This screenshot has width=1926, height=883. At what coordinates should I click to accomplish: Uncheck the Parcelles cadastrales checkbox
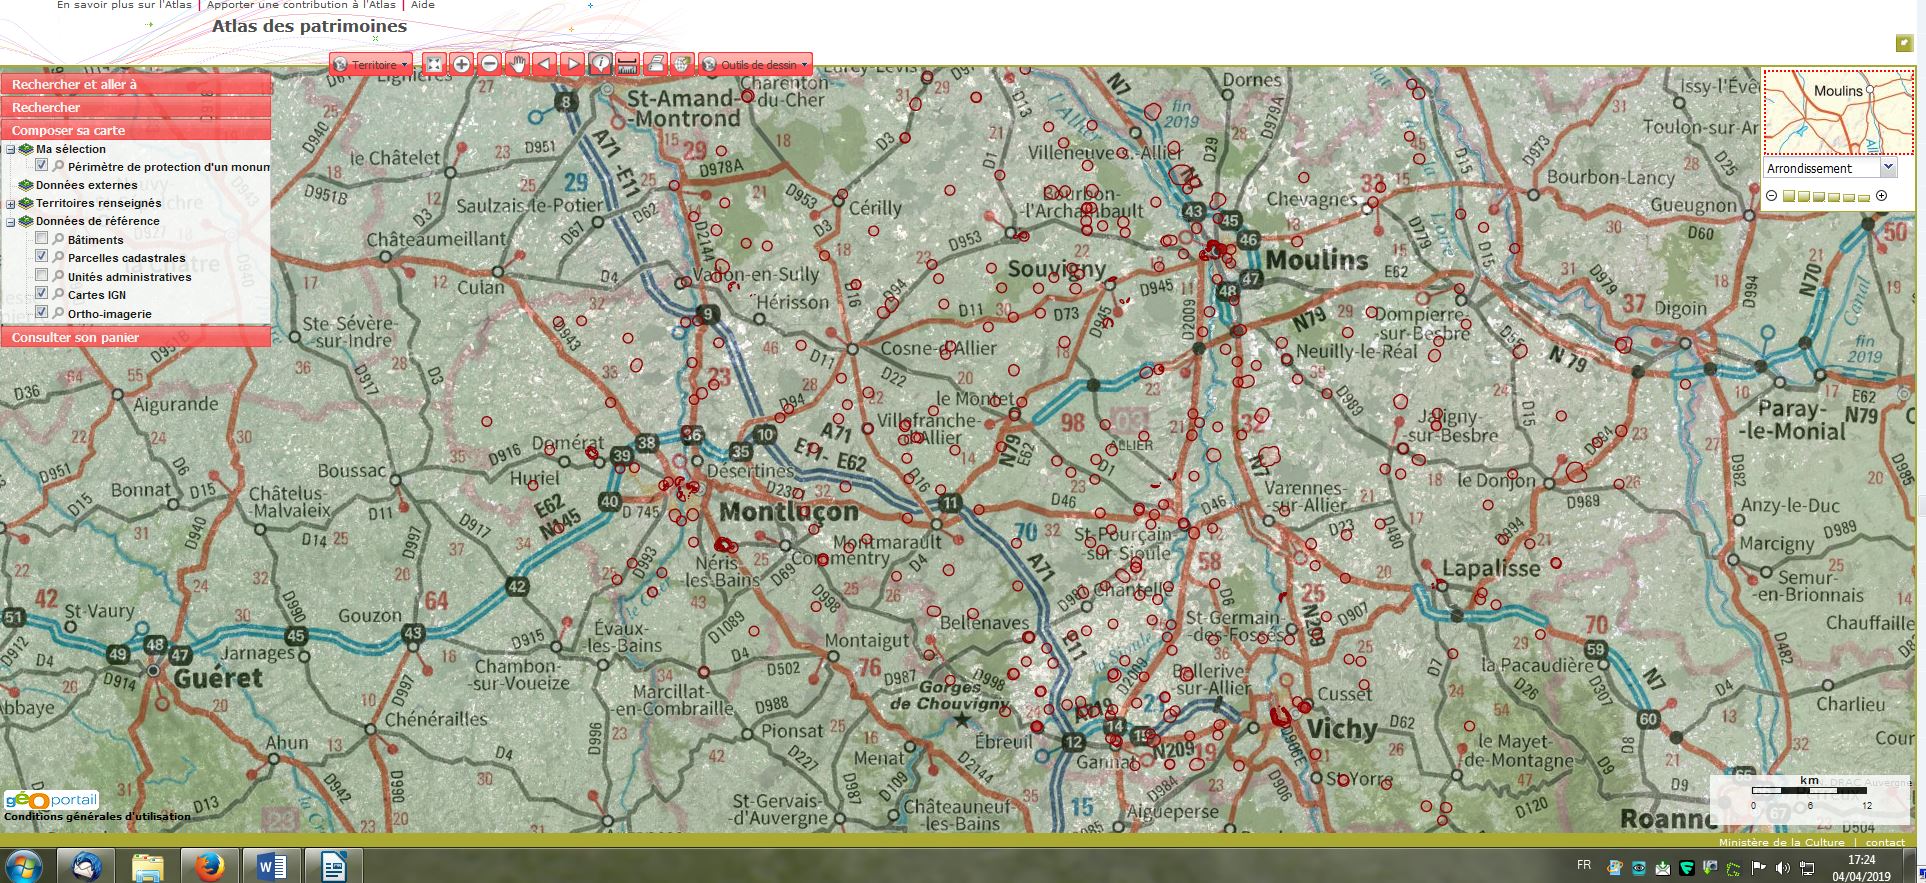pos(41,256)
